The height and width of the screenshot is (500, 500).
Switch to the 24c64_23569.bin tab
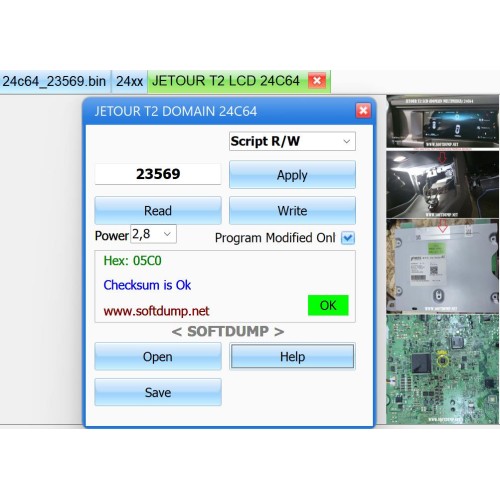point(54,82)
